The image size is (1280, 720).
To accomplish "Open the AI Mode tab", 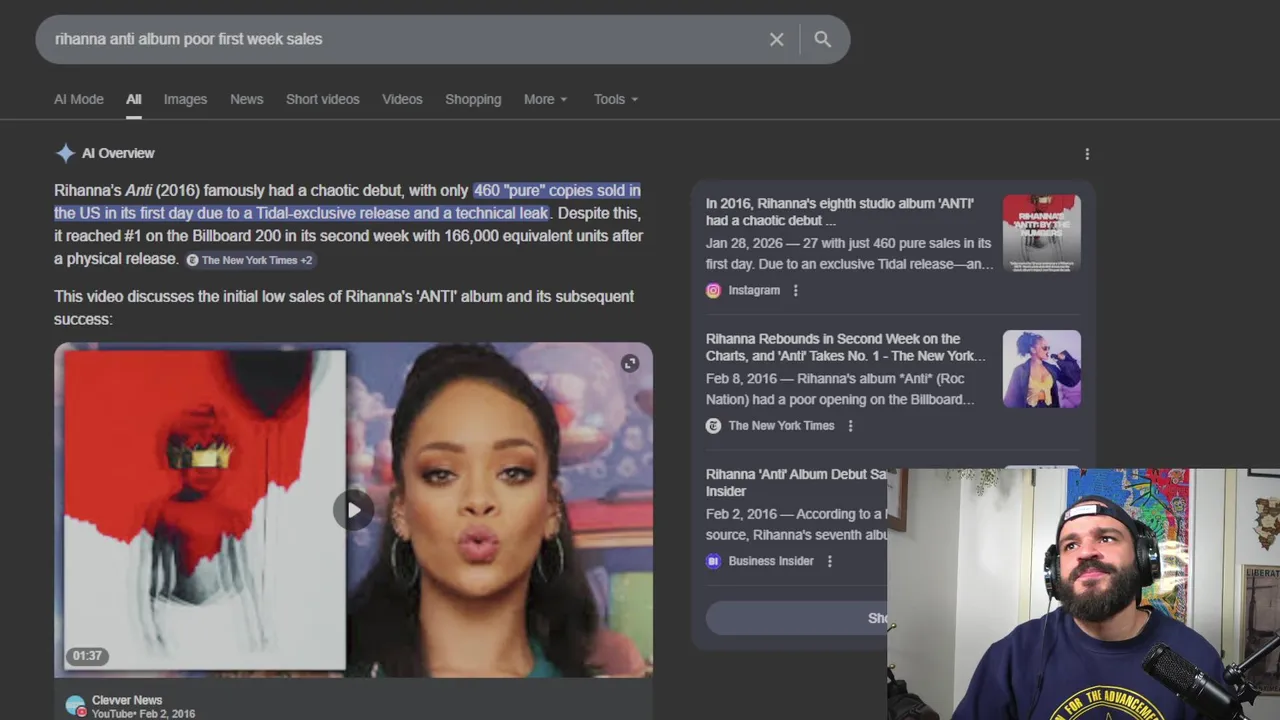I will [79, 99].
